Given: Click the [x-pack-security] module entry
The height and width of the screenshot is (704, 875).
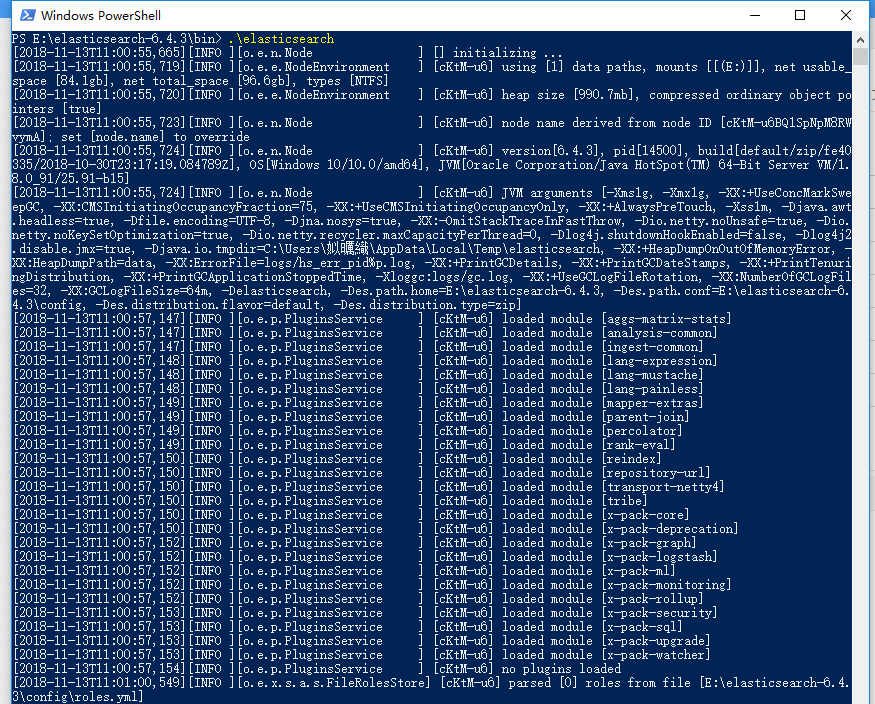Looking at the screenshot, I should pos(660,613).
